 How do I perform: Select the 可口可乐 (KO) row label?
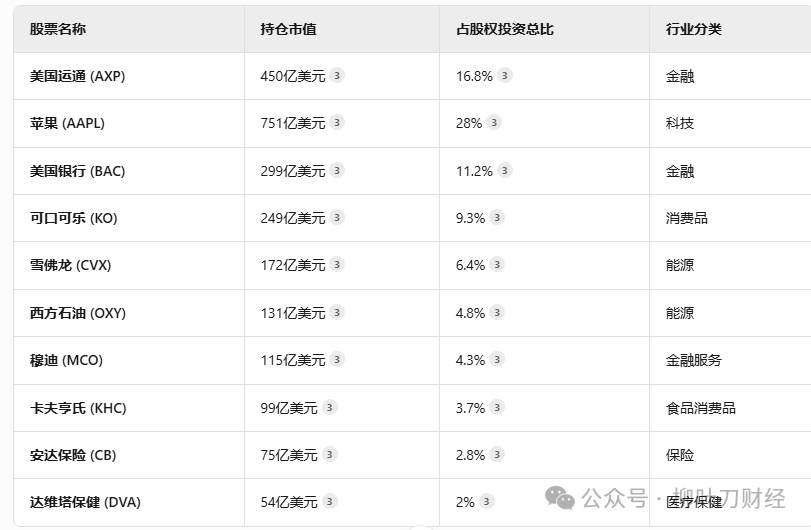coord(73,218)
